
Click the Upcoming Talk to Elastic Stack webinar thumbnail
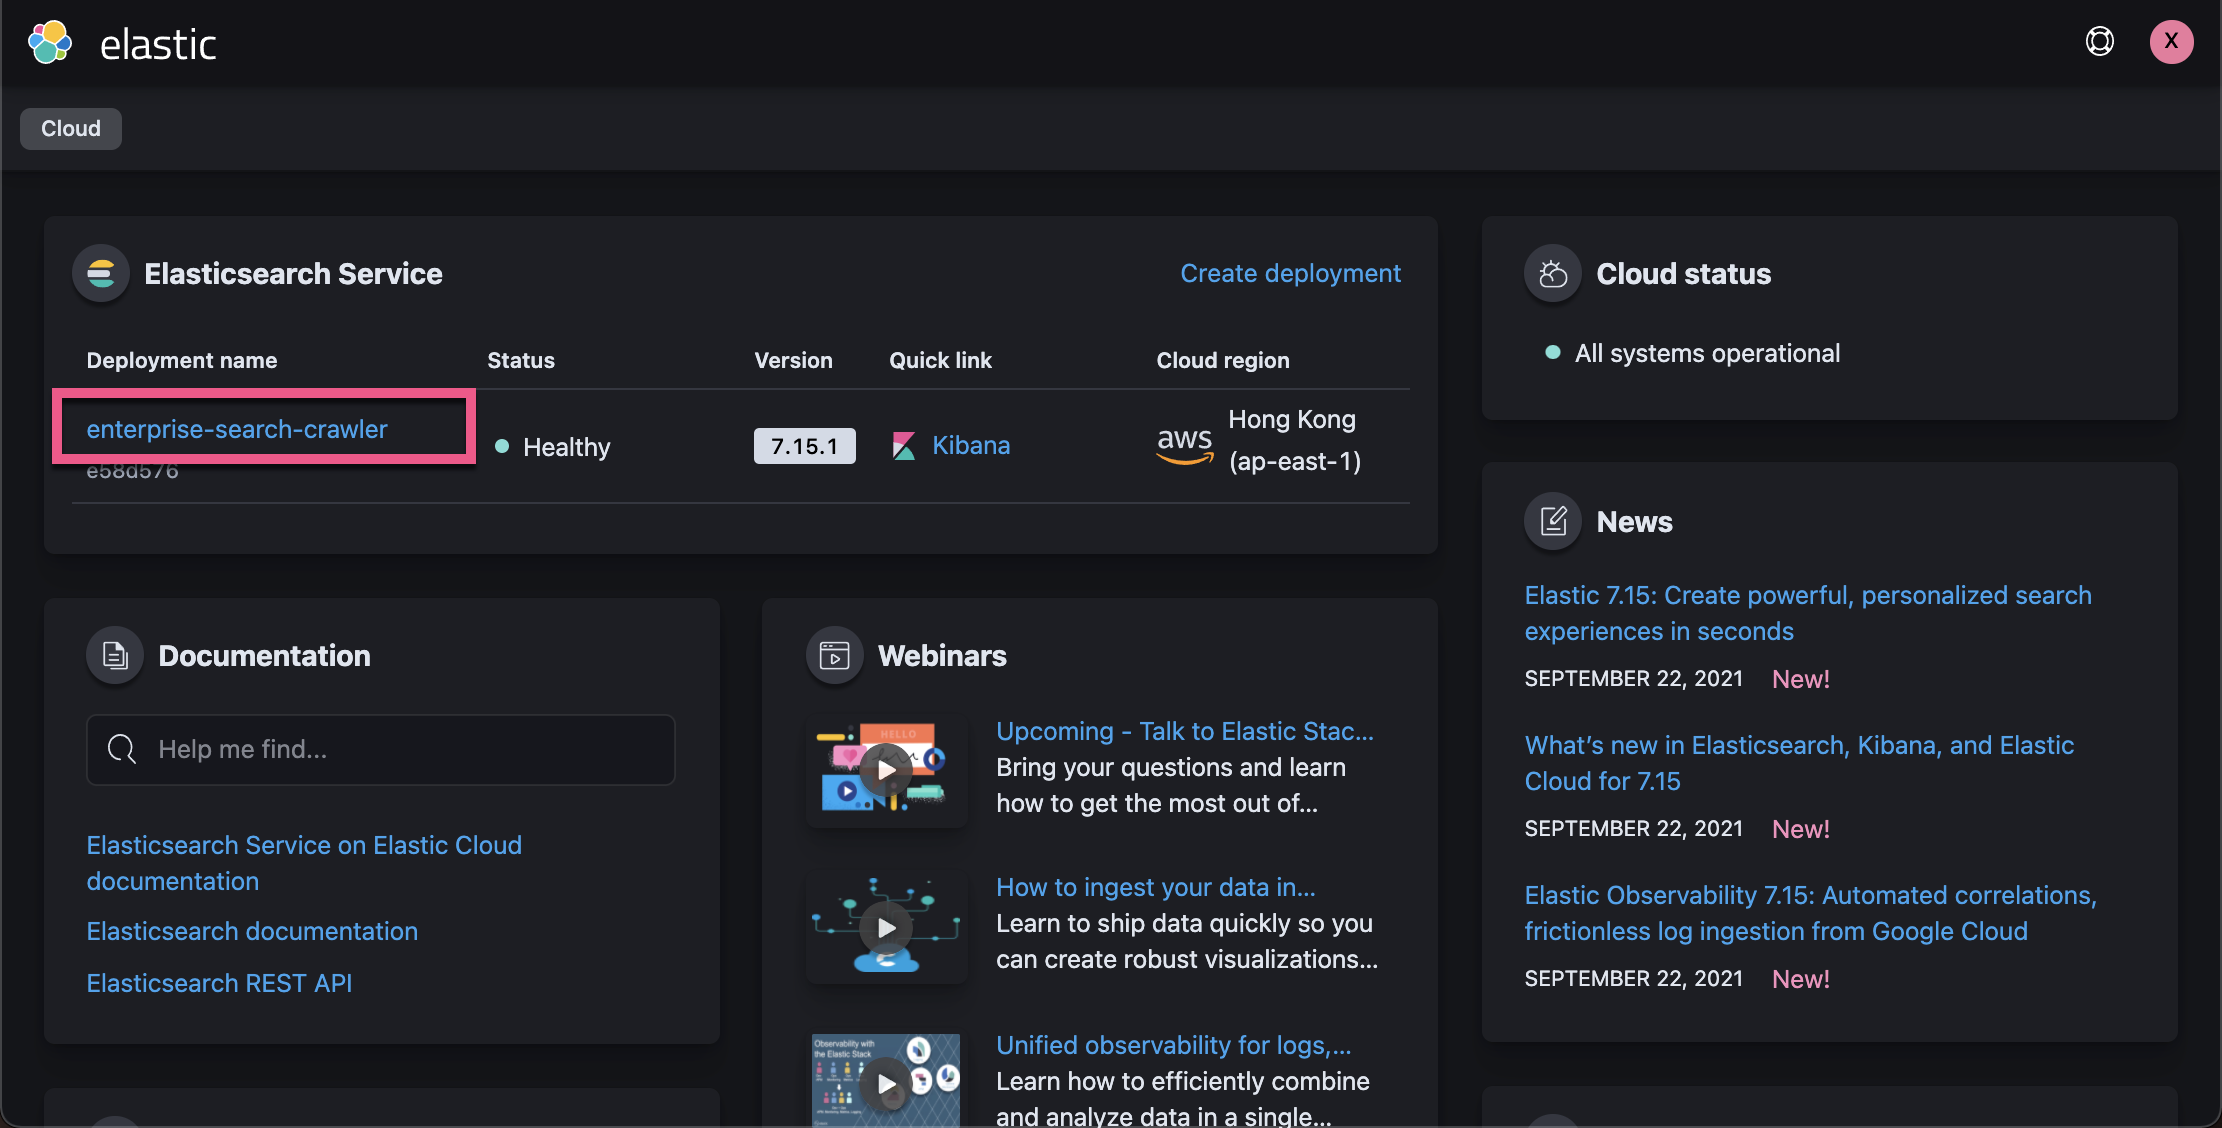[x=885, y=768]
